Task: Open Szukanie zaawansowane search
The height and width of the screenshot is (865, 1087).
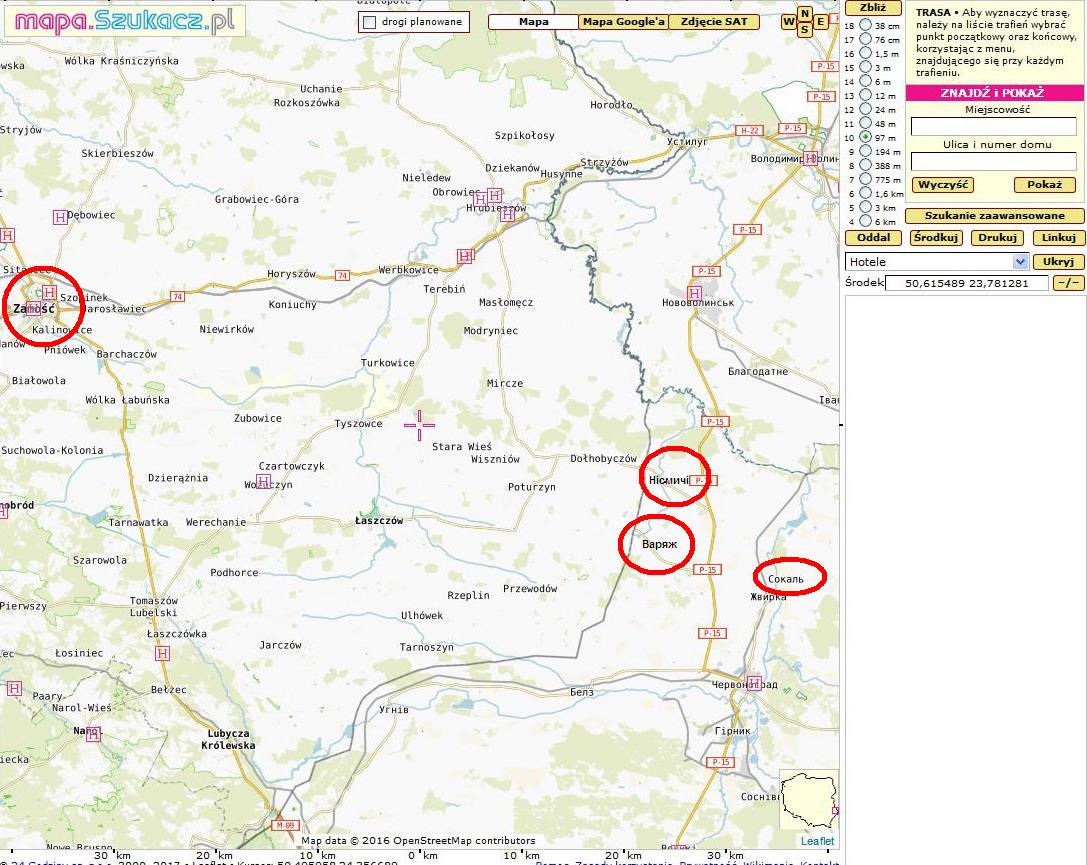Action: tap(994, 216)
